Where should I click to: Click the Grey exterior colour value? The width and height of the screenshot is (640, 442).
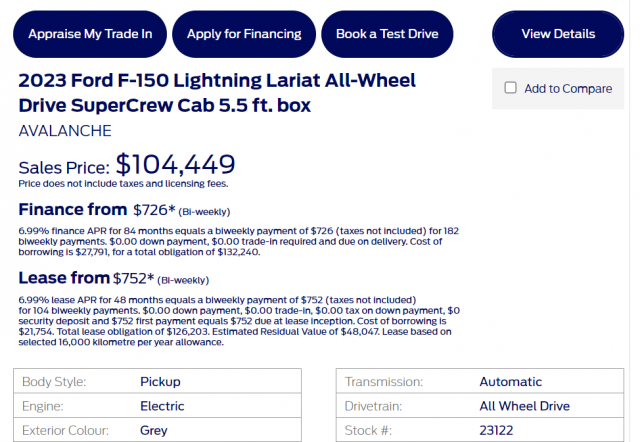click(156, 430)
